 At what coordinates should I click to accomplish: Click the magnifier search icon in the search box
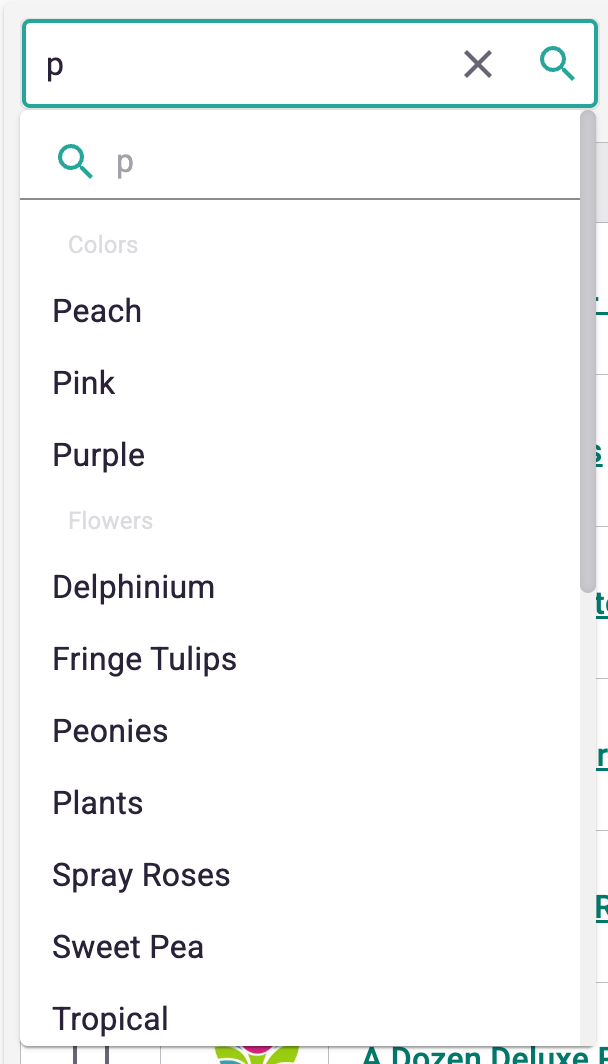point(557,64)
